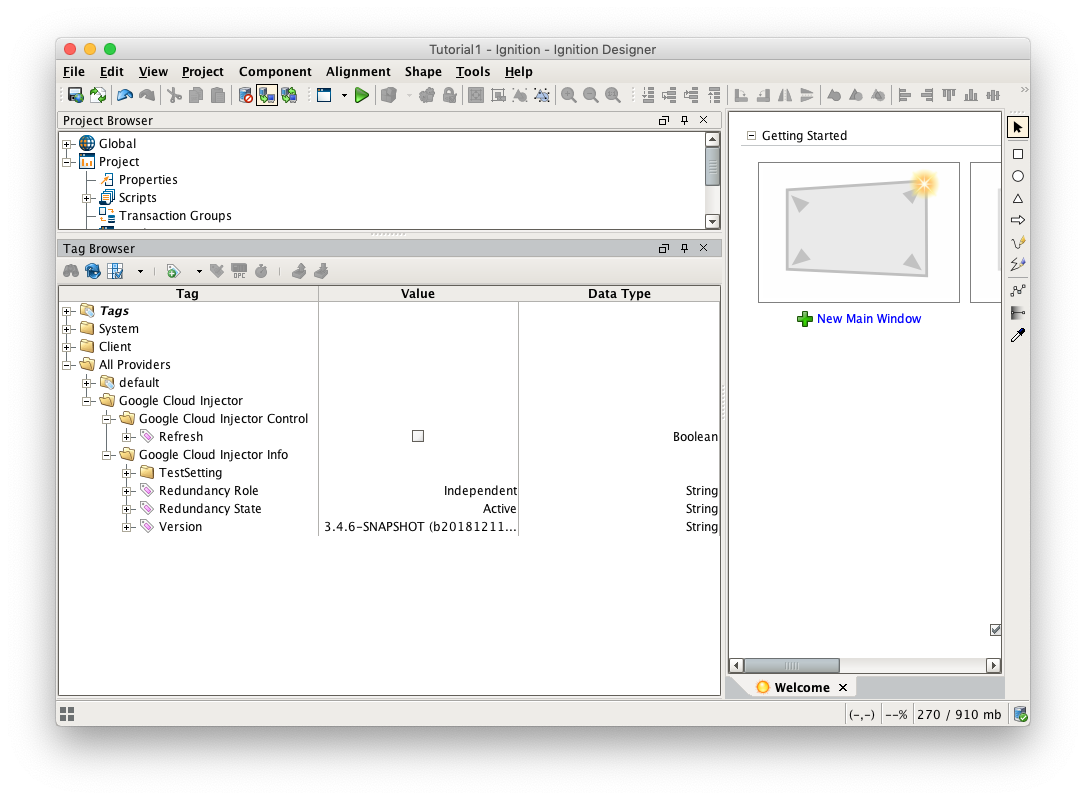The width and height of the screenshot is (1086, 800).
Task: Click the New Tag icon with green plus
Action: point(173,271)
